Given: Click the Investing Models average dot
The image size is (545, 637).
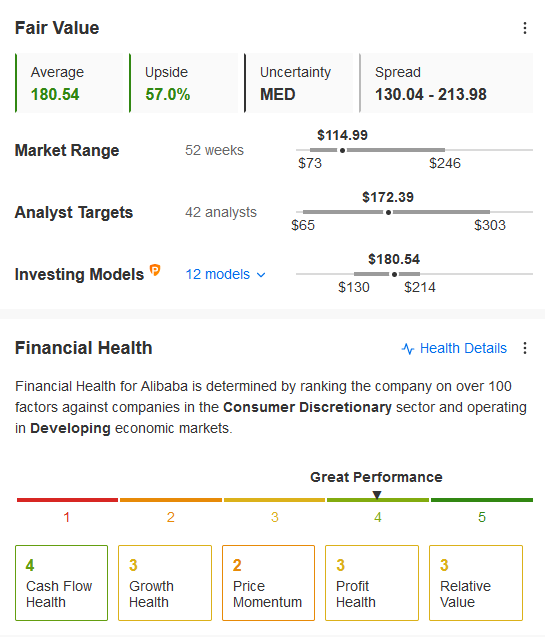Looking at the screenshot, I should point(394,275).
